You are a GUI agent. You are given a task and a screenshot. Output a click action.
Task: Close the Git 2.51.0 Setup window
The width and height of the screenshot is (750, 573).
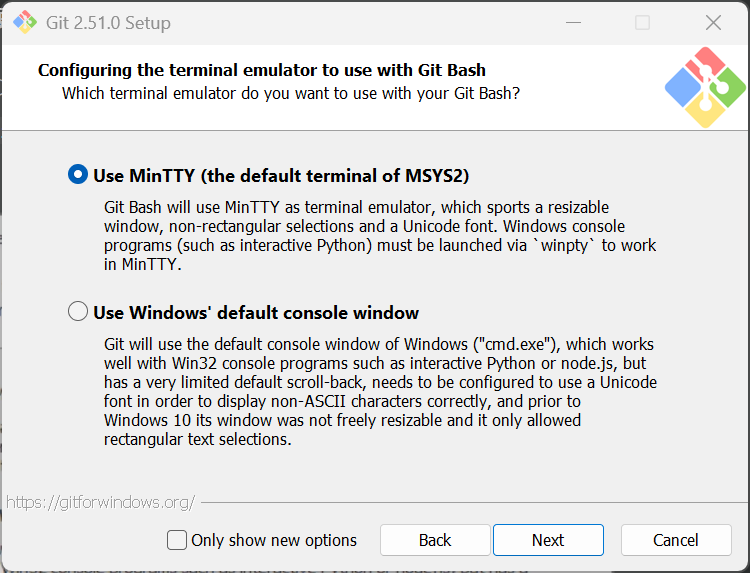(x=713, y=22)
